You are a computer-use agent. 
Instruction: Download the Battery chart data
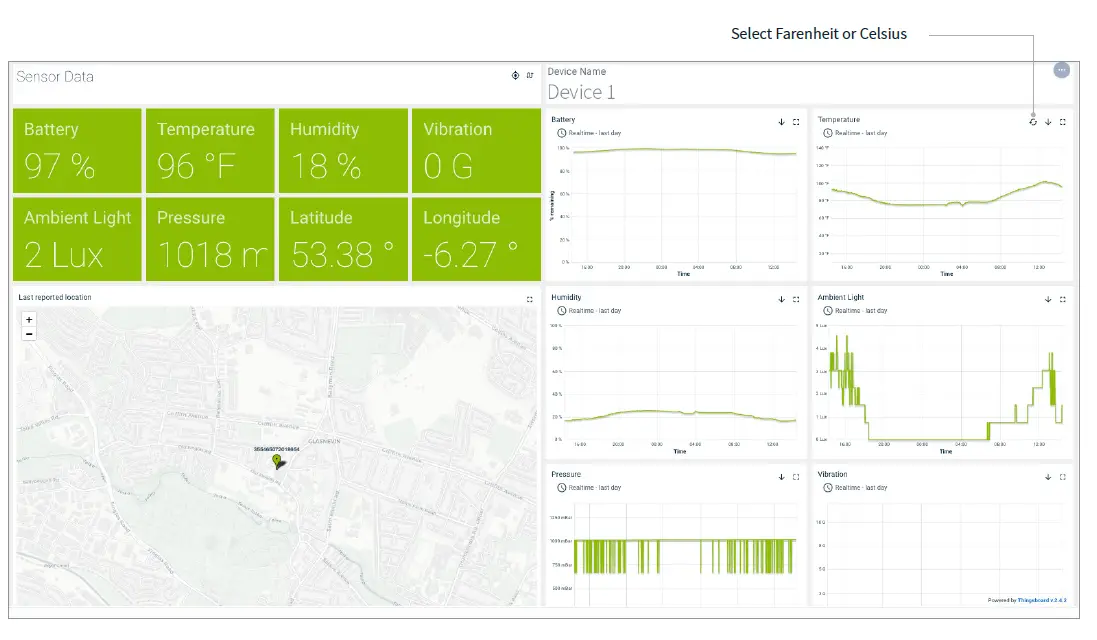[781, 122]
